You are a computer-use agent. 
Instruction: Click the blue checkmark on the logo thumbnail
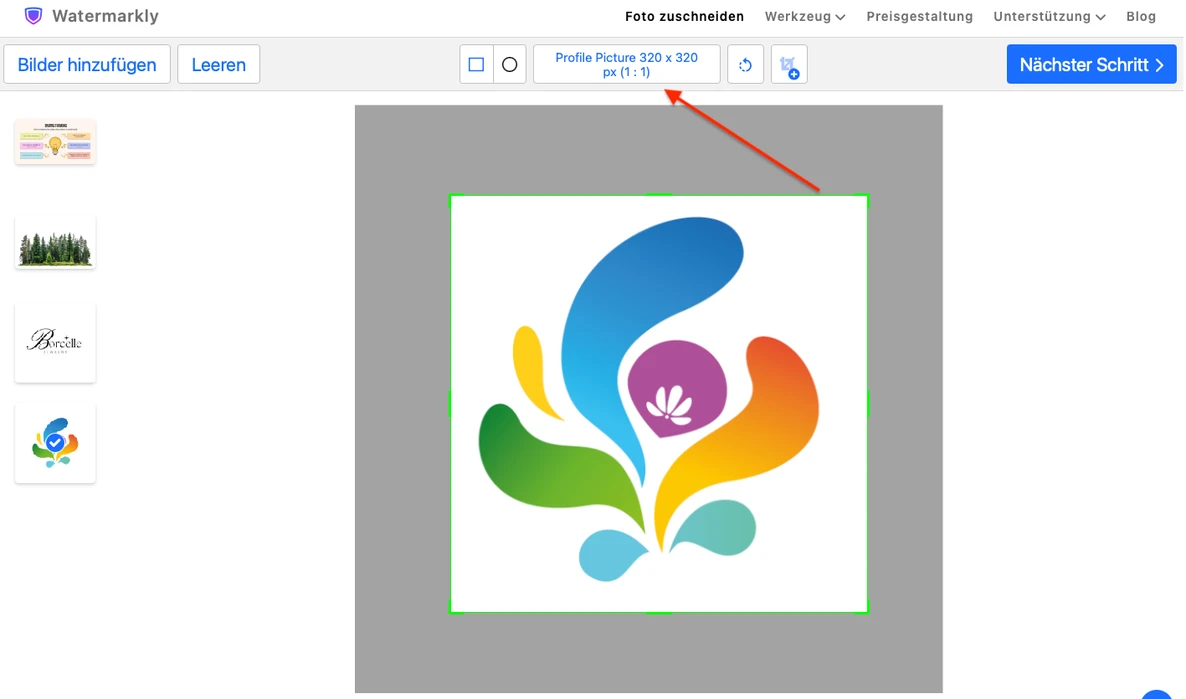pos(55,443)
